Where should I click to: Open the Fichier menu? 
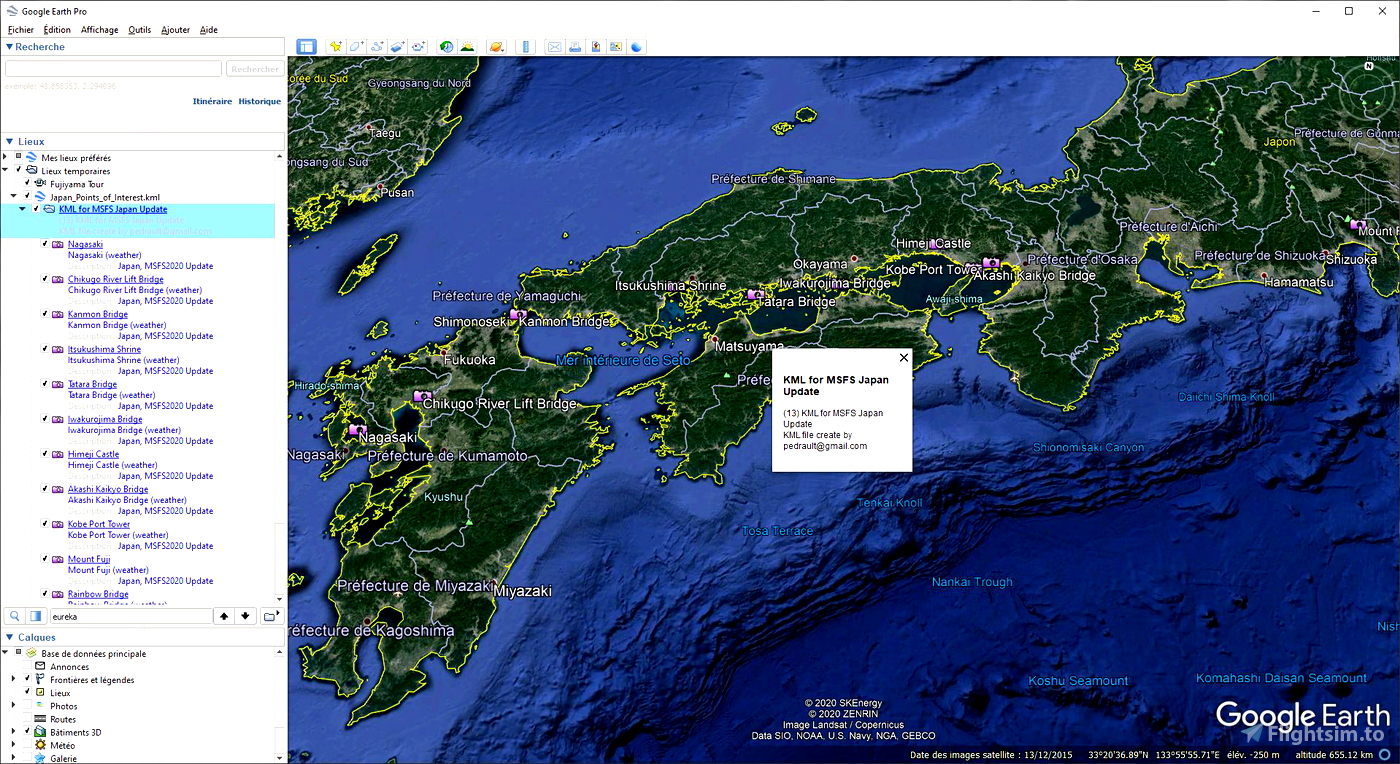click(x=21, y=30)
